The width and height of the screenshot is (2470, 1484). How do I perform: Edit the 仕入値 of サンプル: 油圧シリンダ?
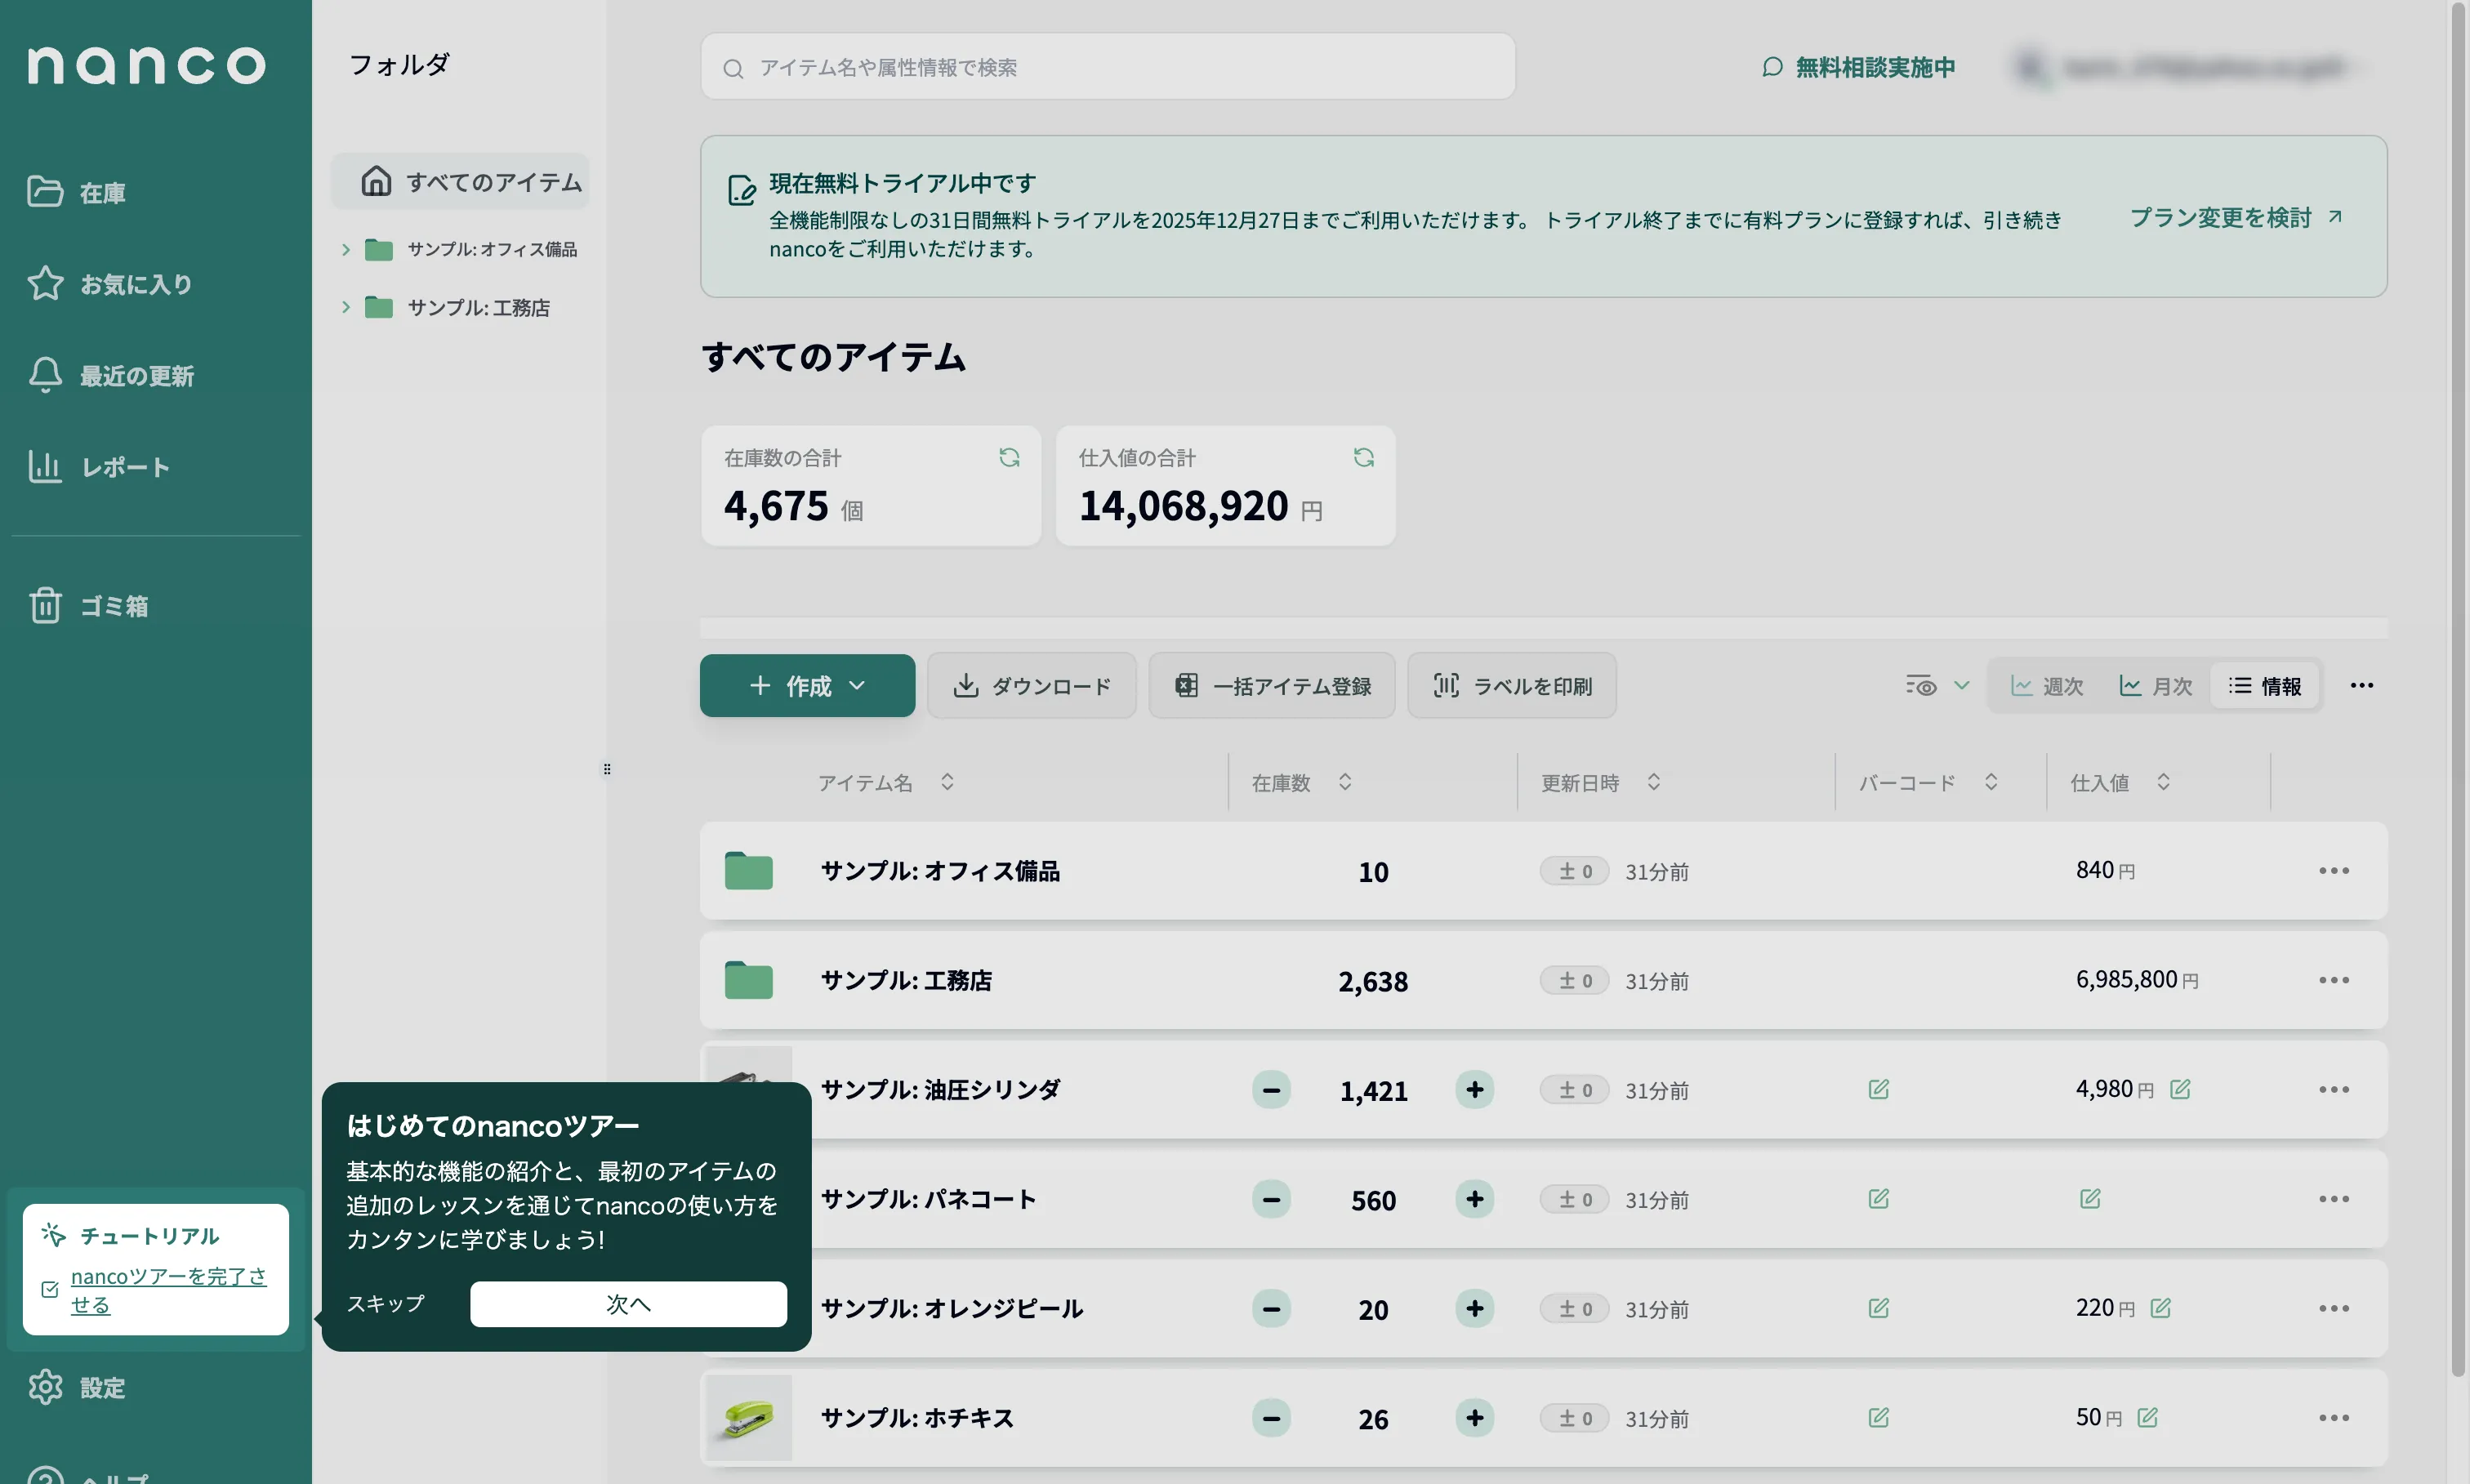2181,1089
